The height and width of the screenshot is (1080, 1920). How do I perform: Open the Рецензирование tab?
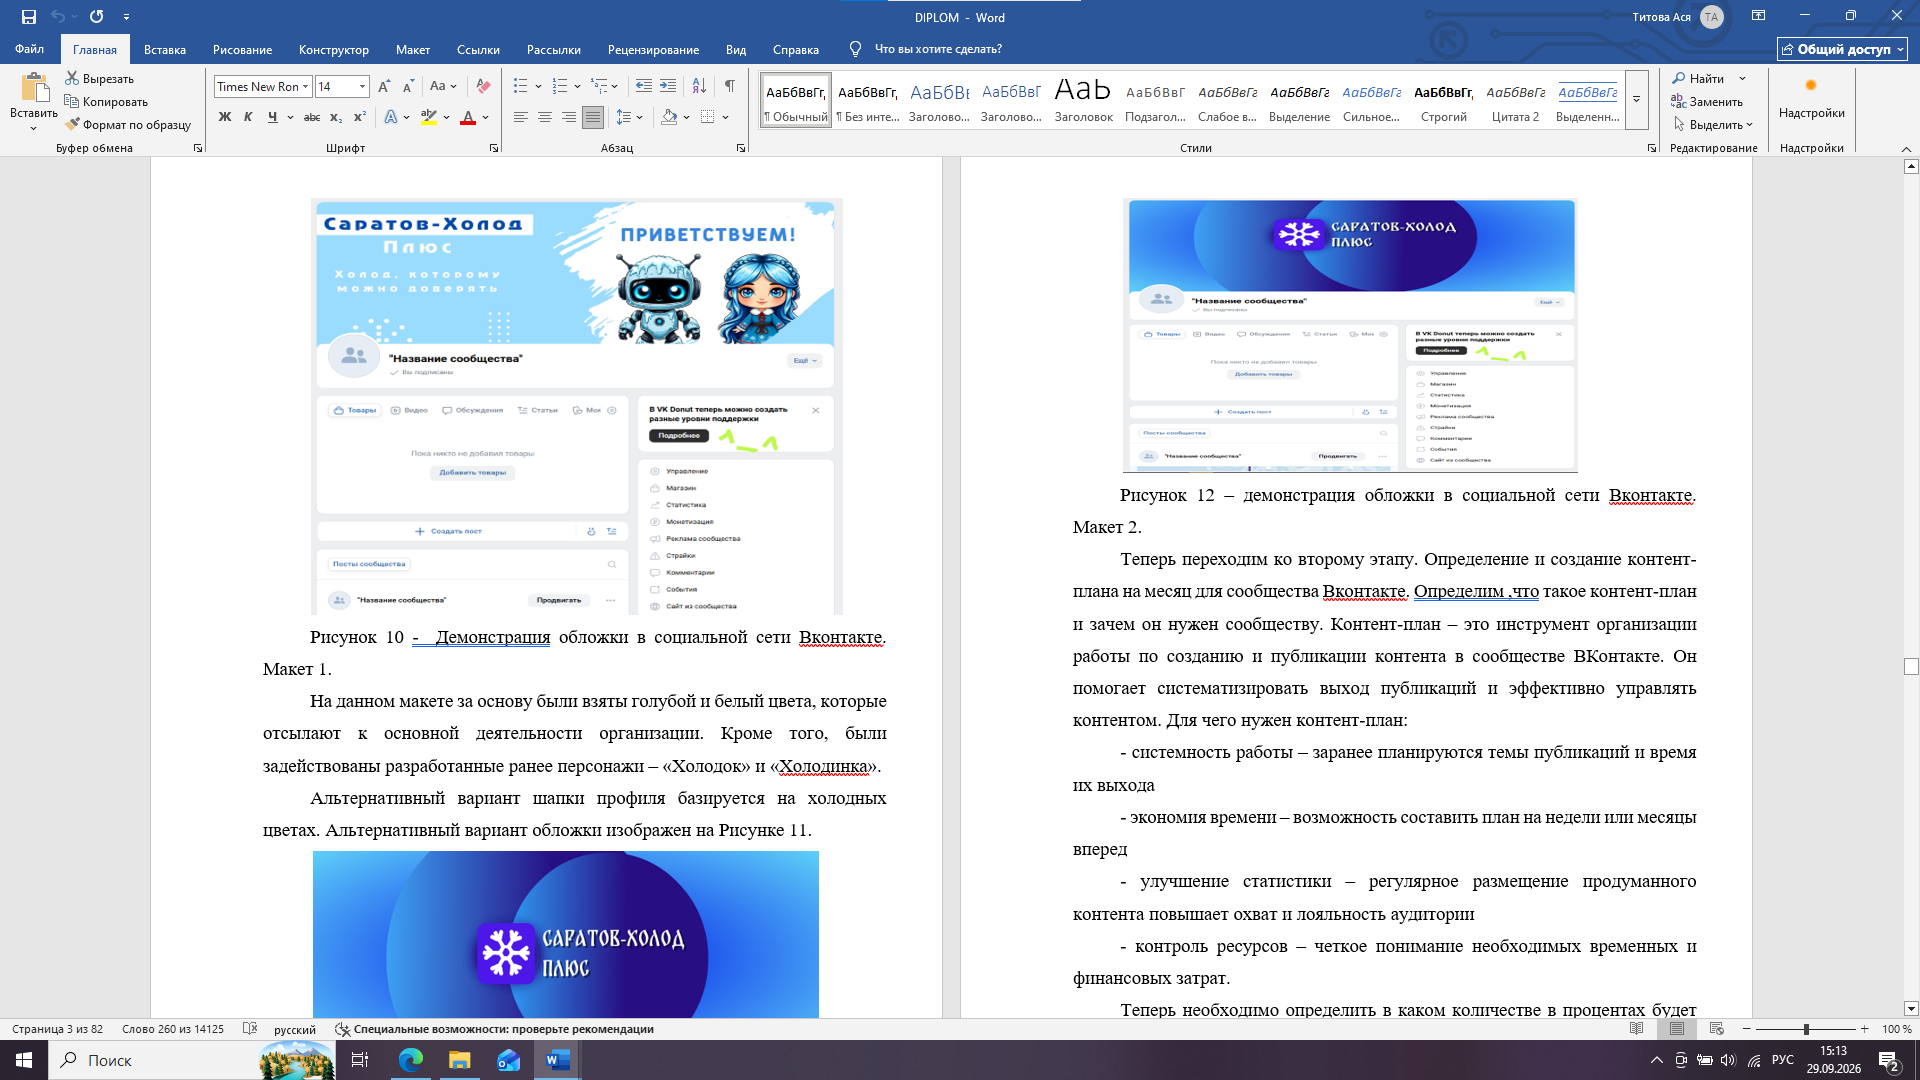click(x=653, y=49)
